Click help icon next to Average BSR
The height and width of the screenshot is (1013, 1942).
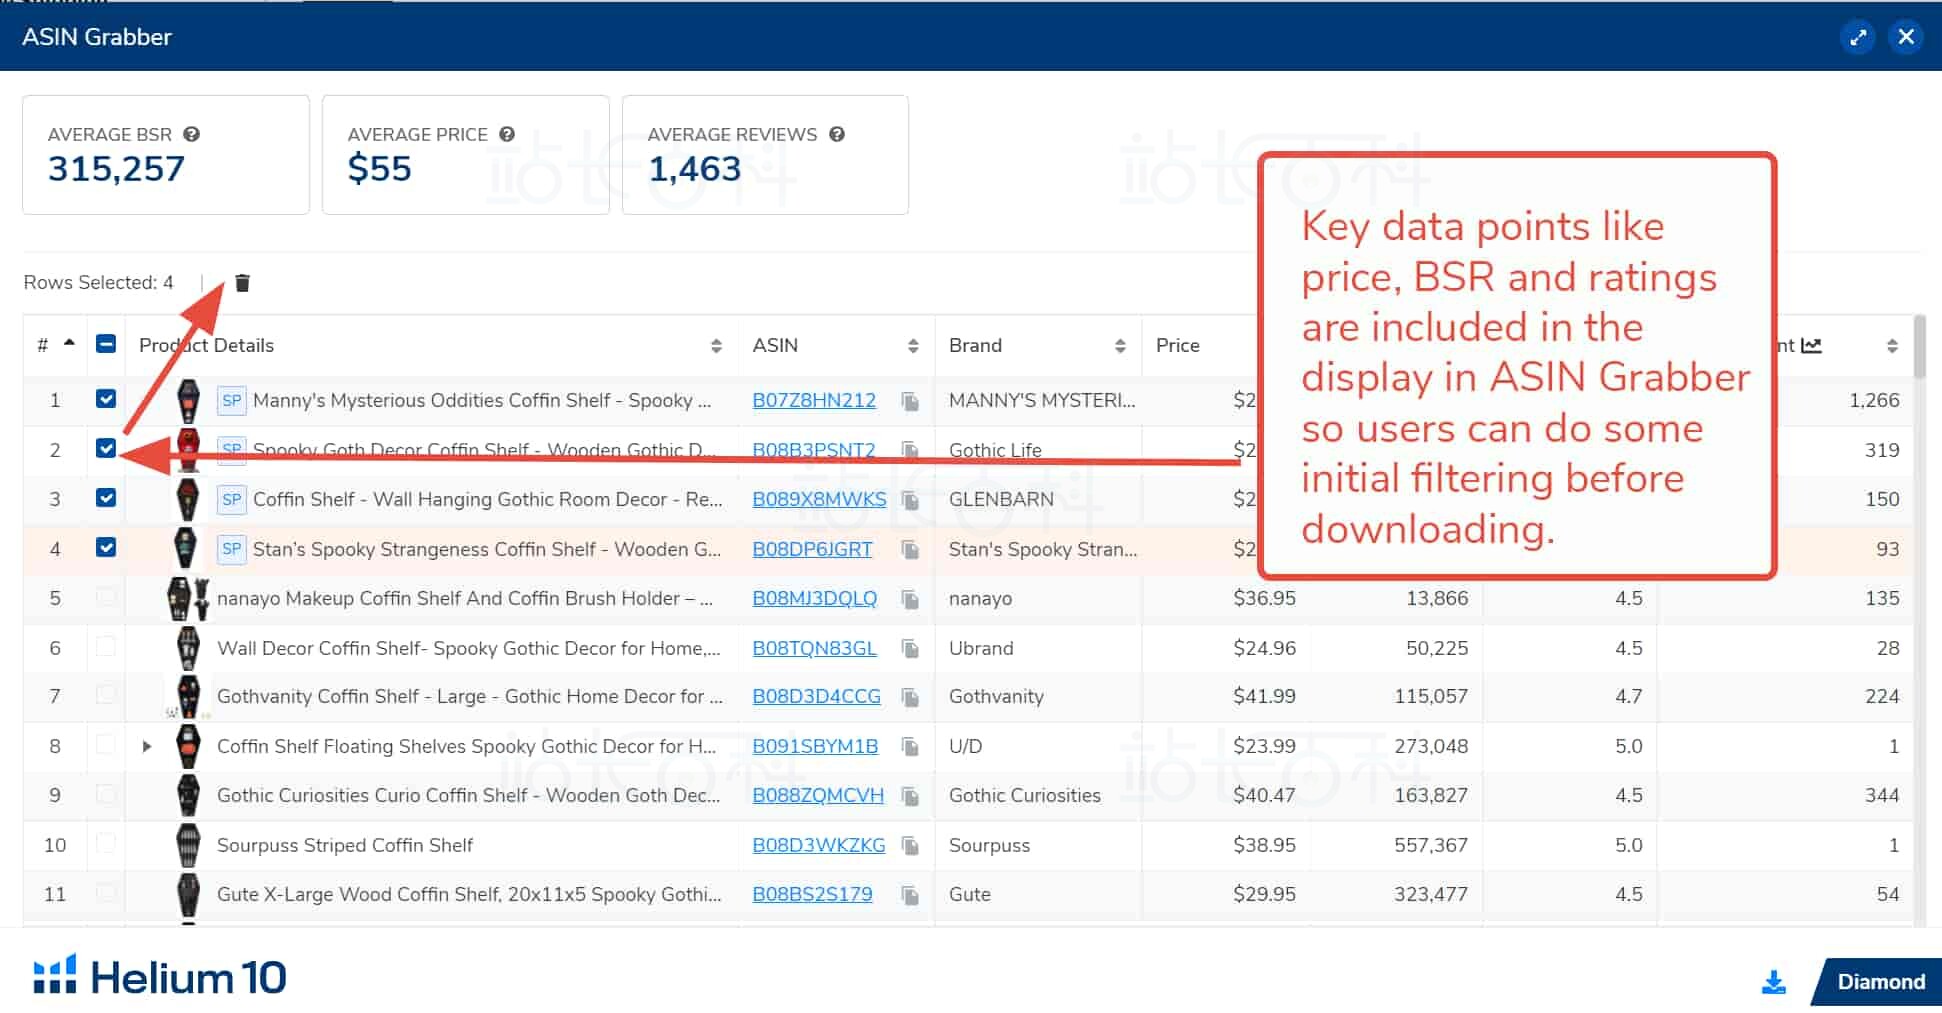(192, 134)
